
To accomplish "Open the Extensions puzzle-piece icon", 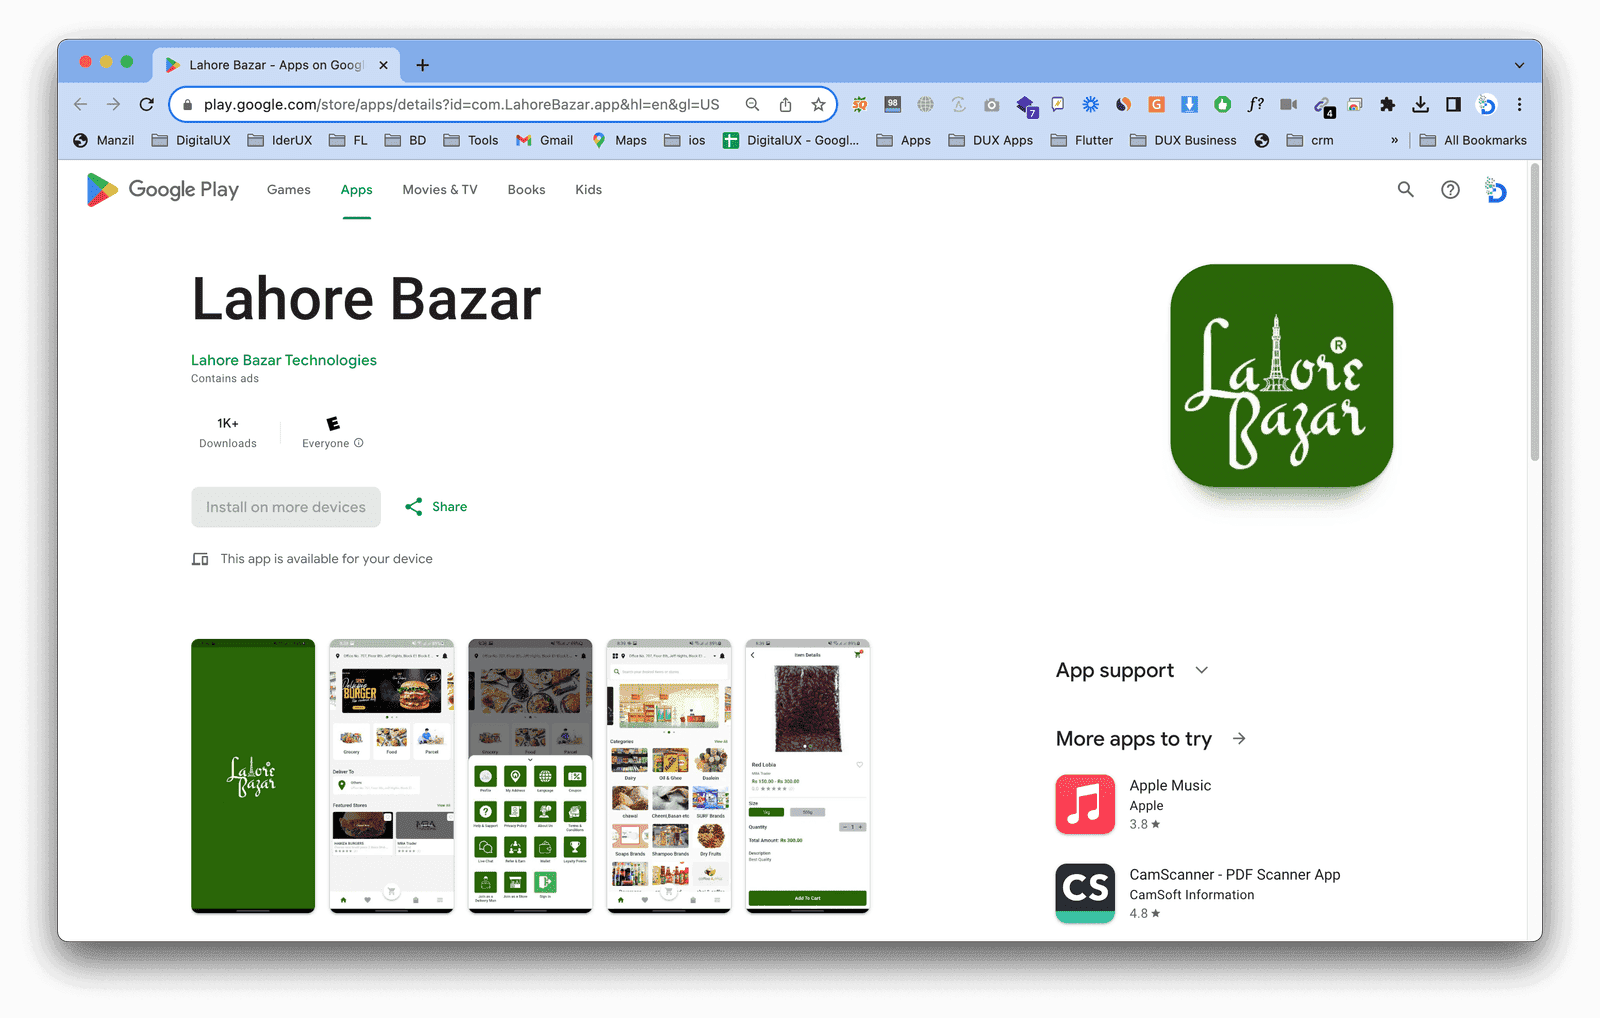I will (x=1387, y=104).
